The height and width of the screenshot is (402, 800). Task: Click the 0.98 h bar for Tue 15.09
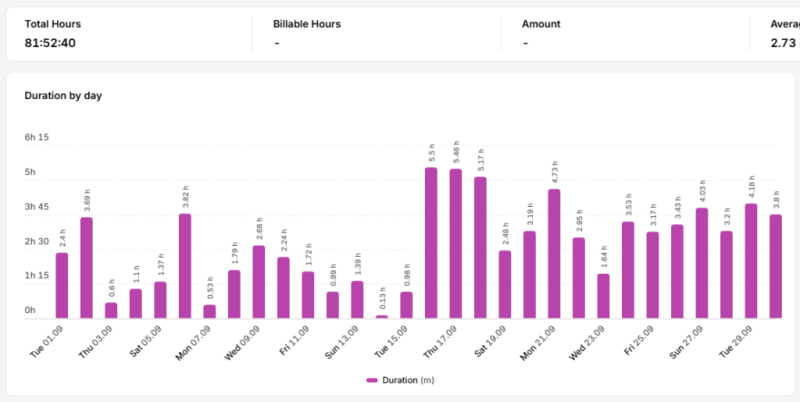[x=406, y=305]
